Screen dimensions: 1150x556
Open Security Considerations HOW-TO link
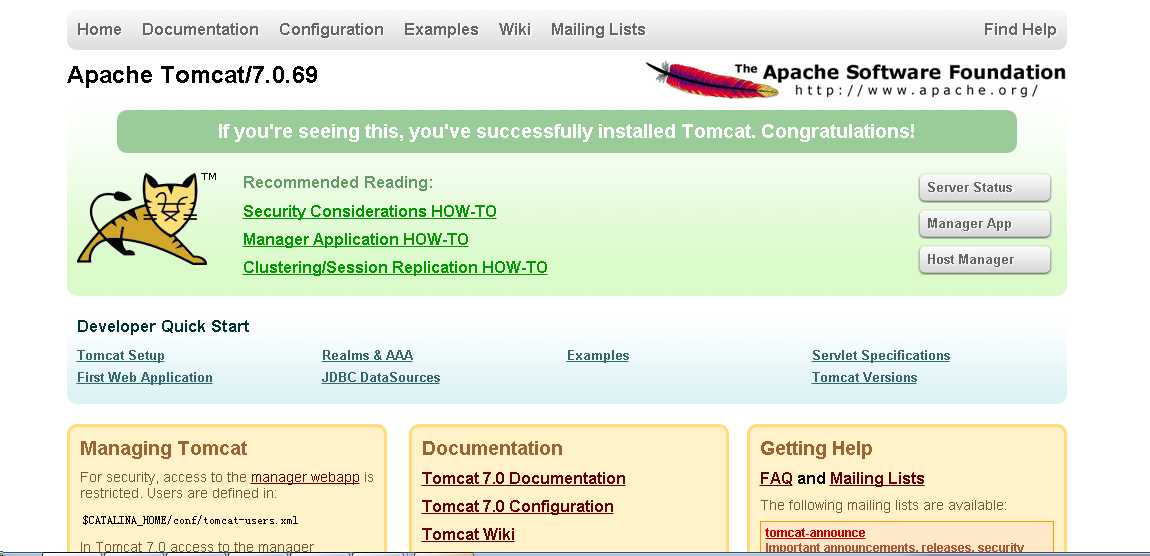(370, 211)
